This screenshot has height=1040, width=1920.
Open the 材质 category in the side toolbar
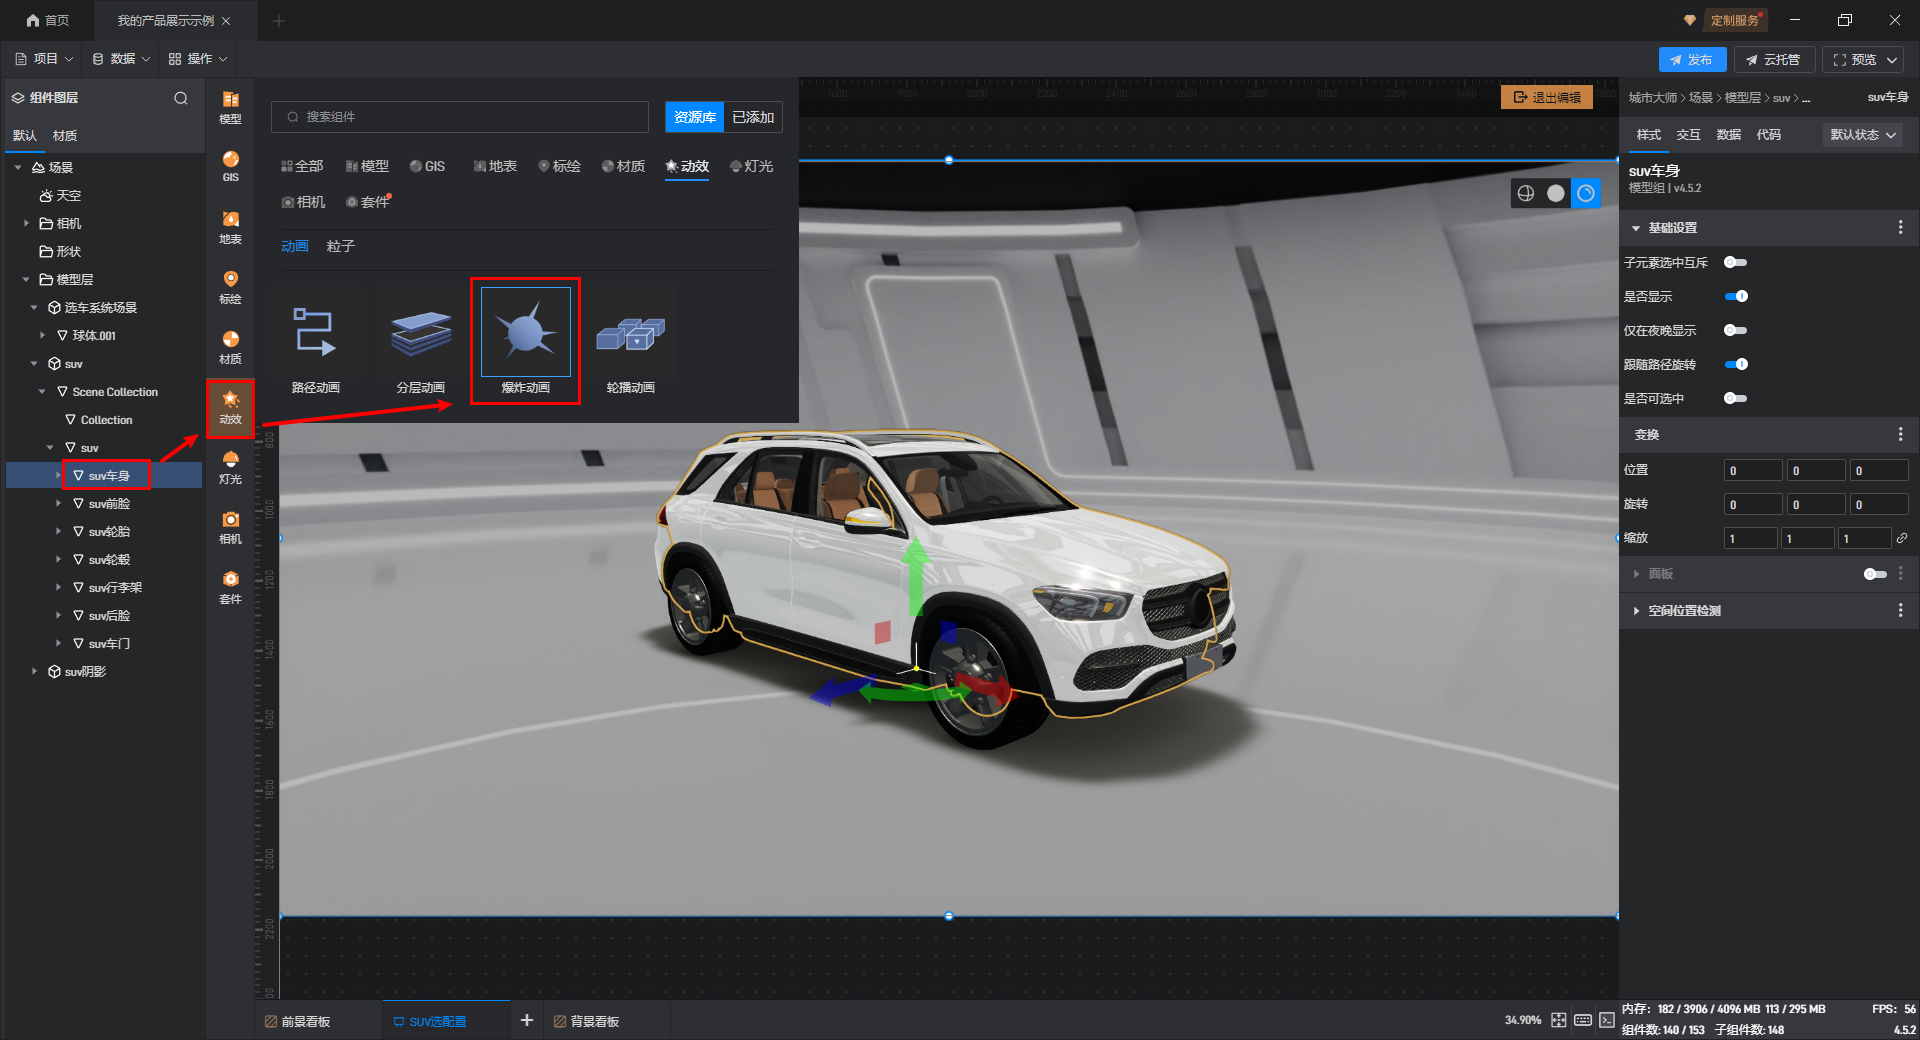230,347
